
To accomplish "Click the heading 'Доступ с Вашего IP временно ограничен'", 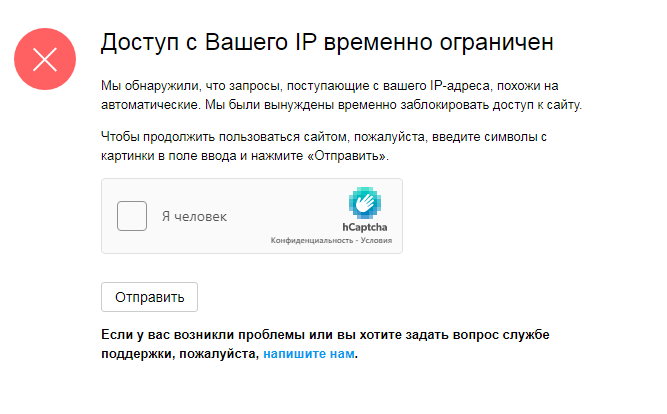I will 327,43.
